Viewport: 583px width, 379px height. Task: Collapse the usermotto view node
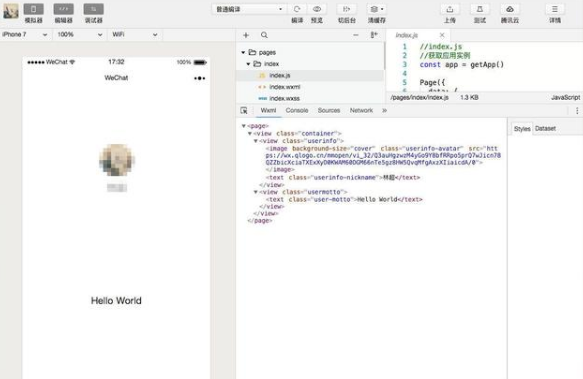point(255,192)
